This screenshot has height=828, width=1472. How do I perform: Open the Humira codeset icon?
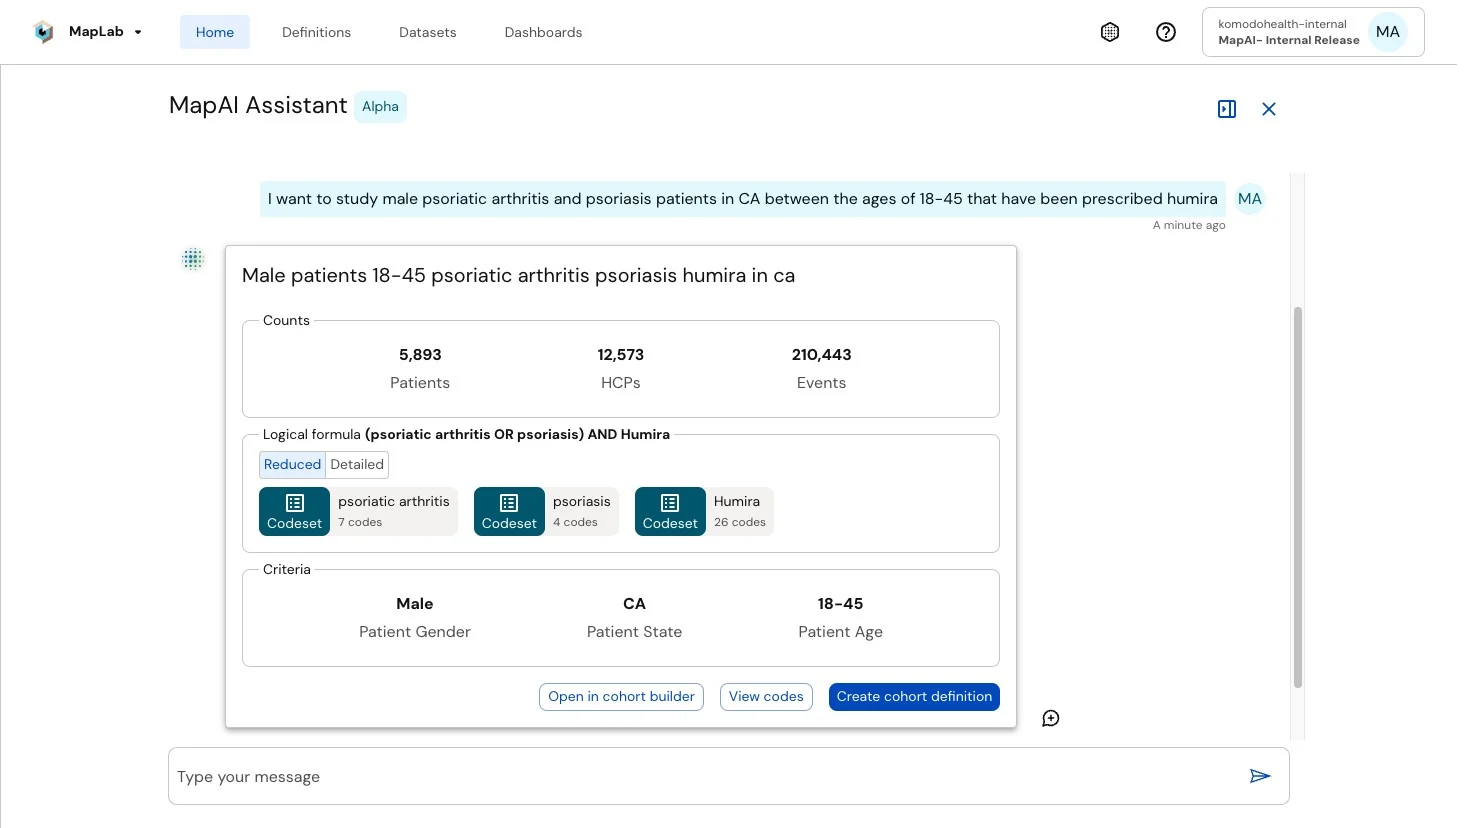point(670,511)
